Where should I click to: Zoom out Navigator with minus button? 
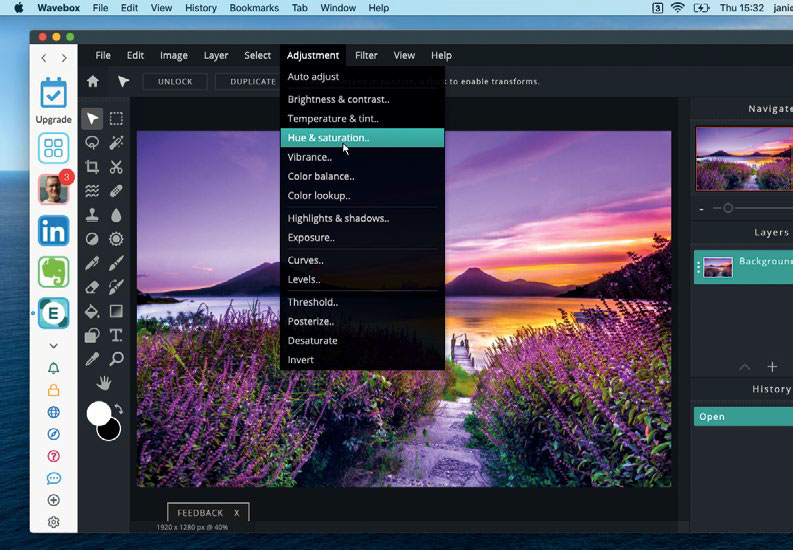(701, 208)
